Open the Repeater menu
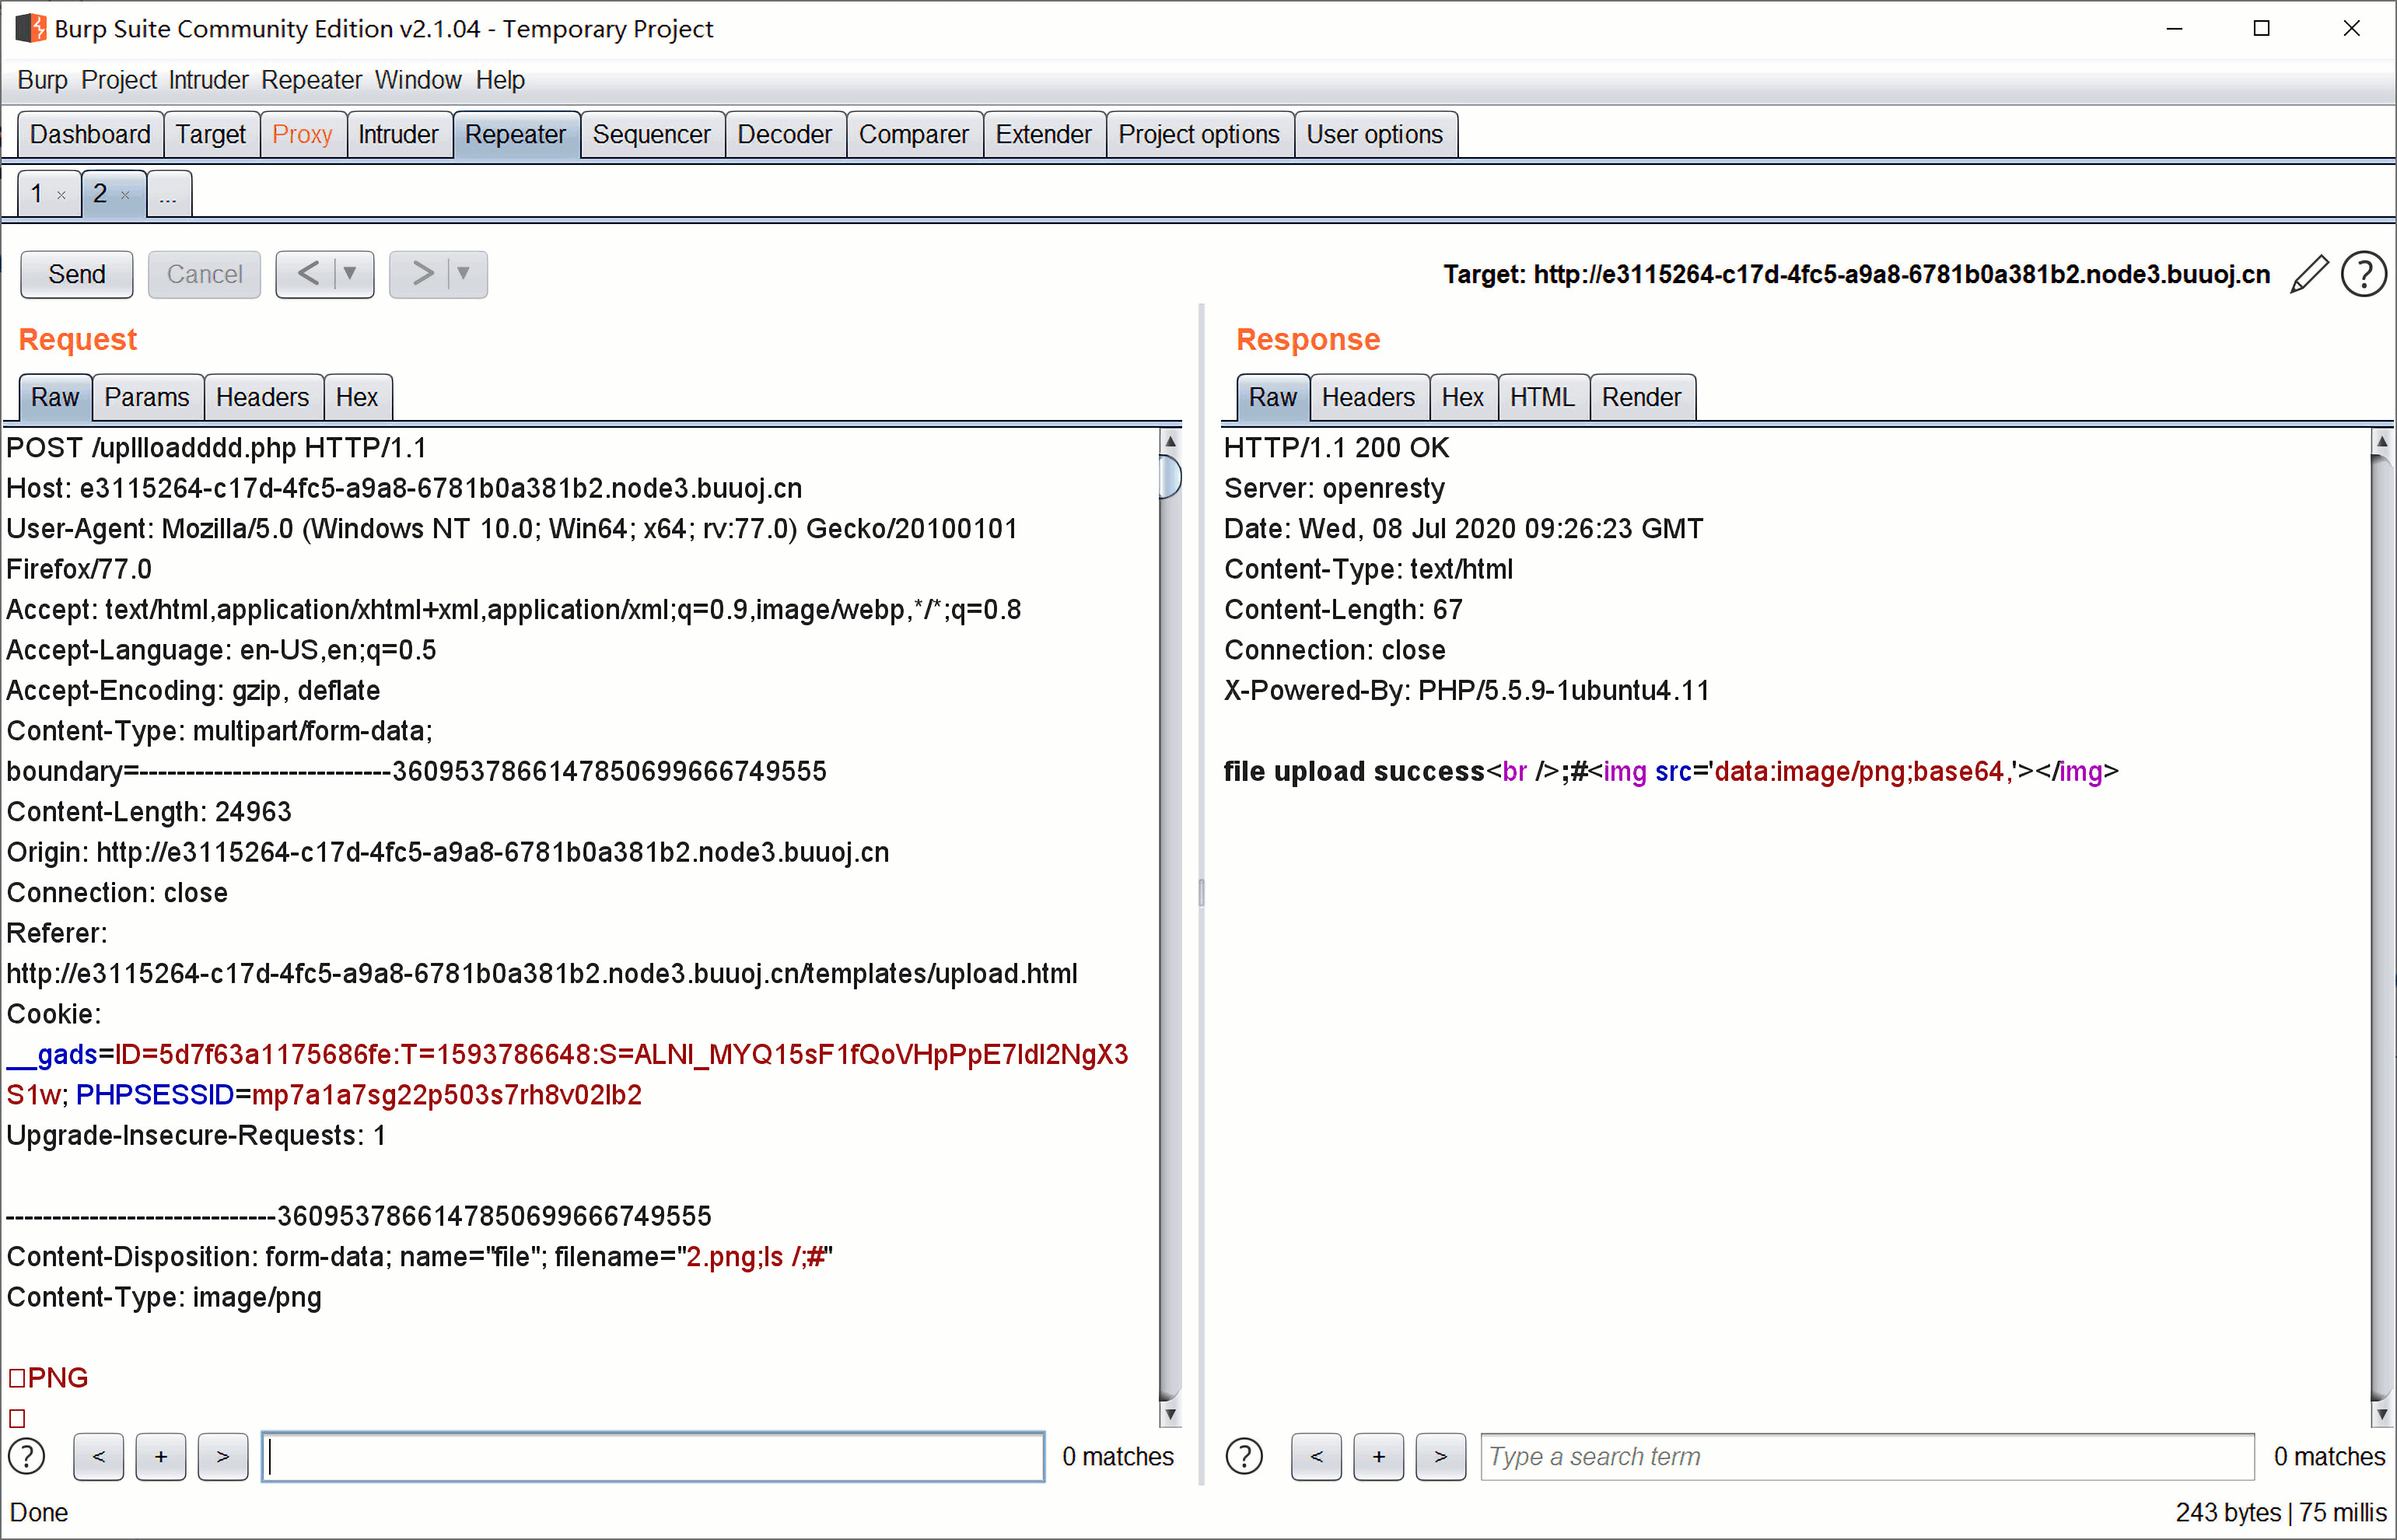 [x=311, y=80]
